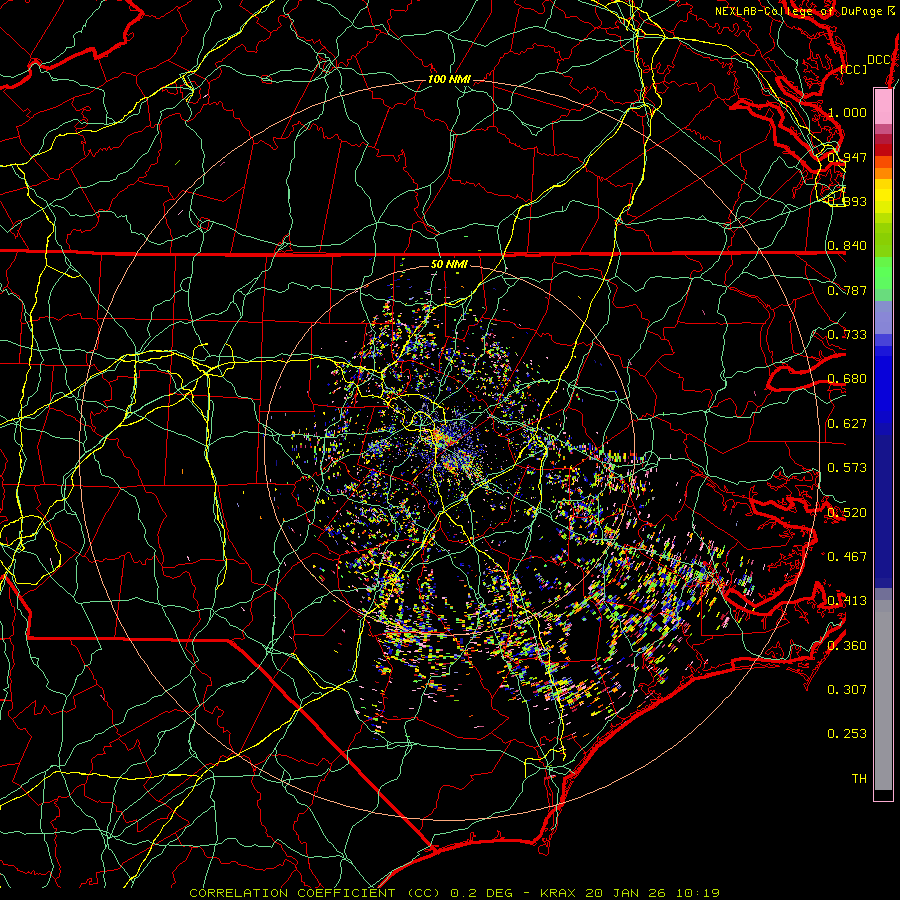Click the 0.307 color scale value

847,690
